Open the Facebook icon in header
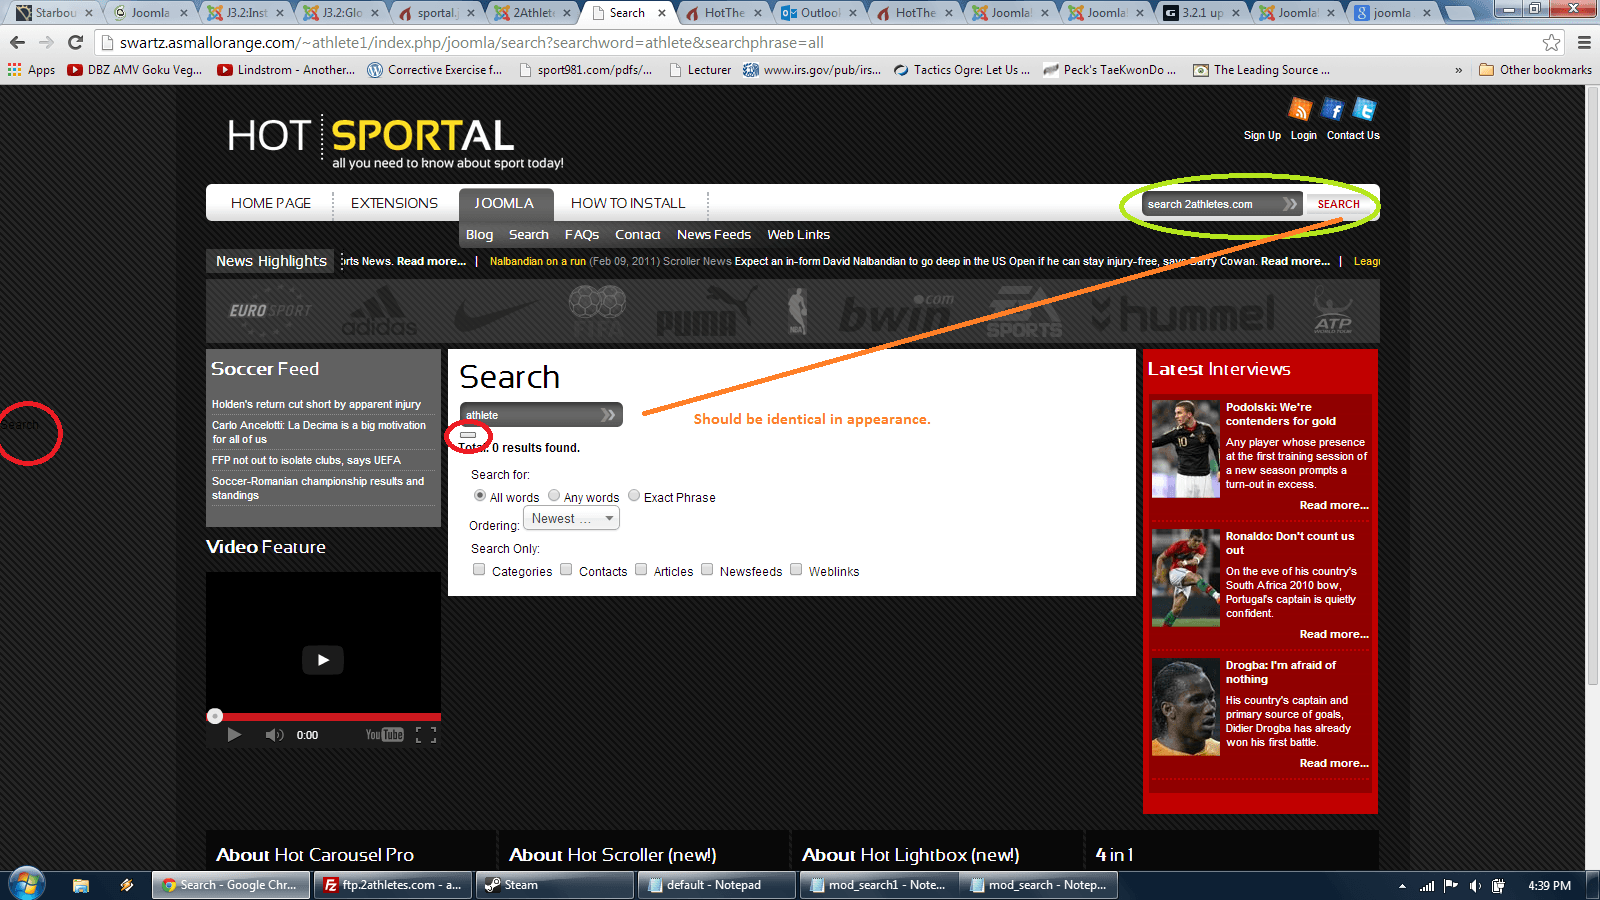1600x900 pixels. pyautogui.click(x=1332, y=109)
